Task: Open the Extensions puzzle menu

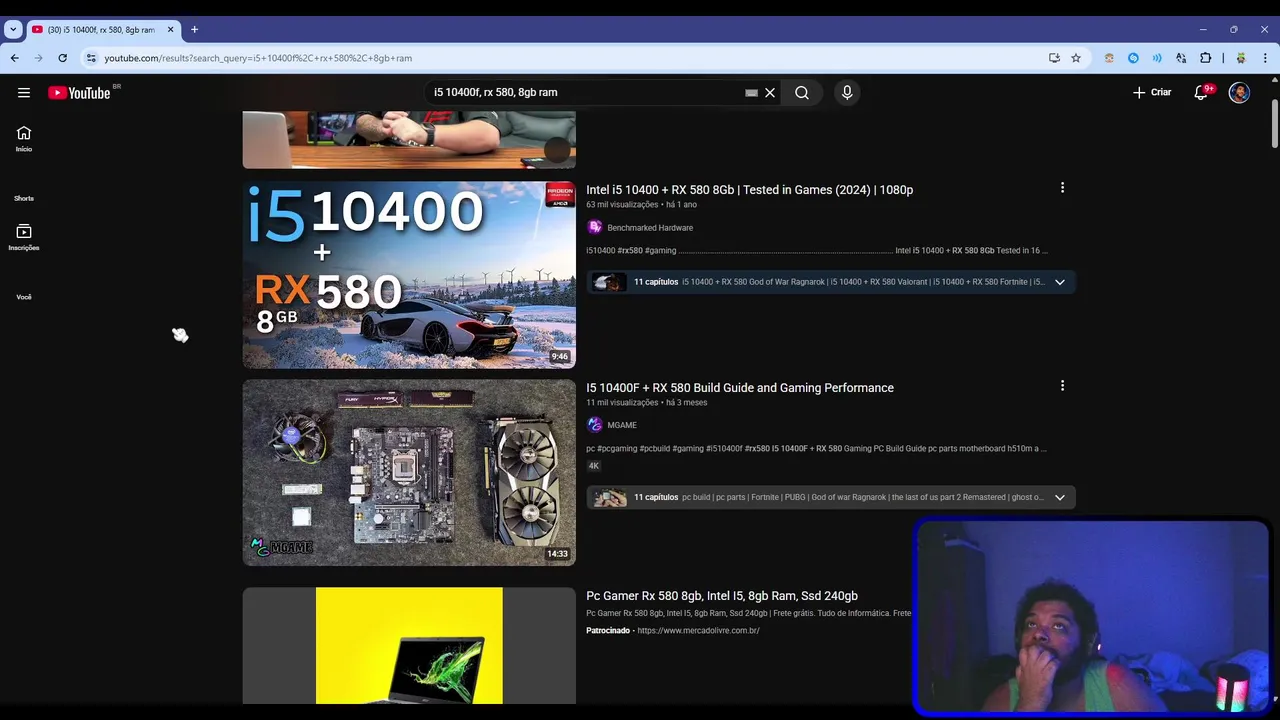Action: (1205, 58)
